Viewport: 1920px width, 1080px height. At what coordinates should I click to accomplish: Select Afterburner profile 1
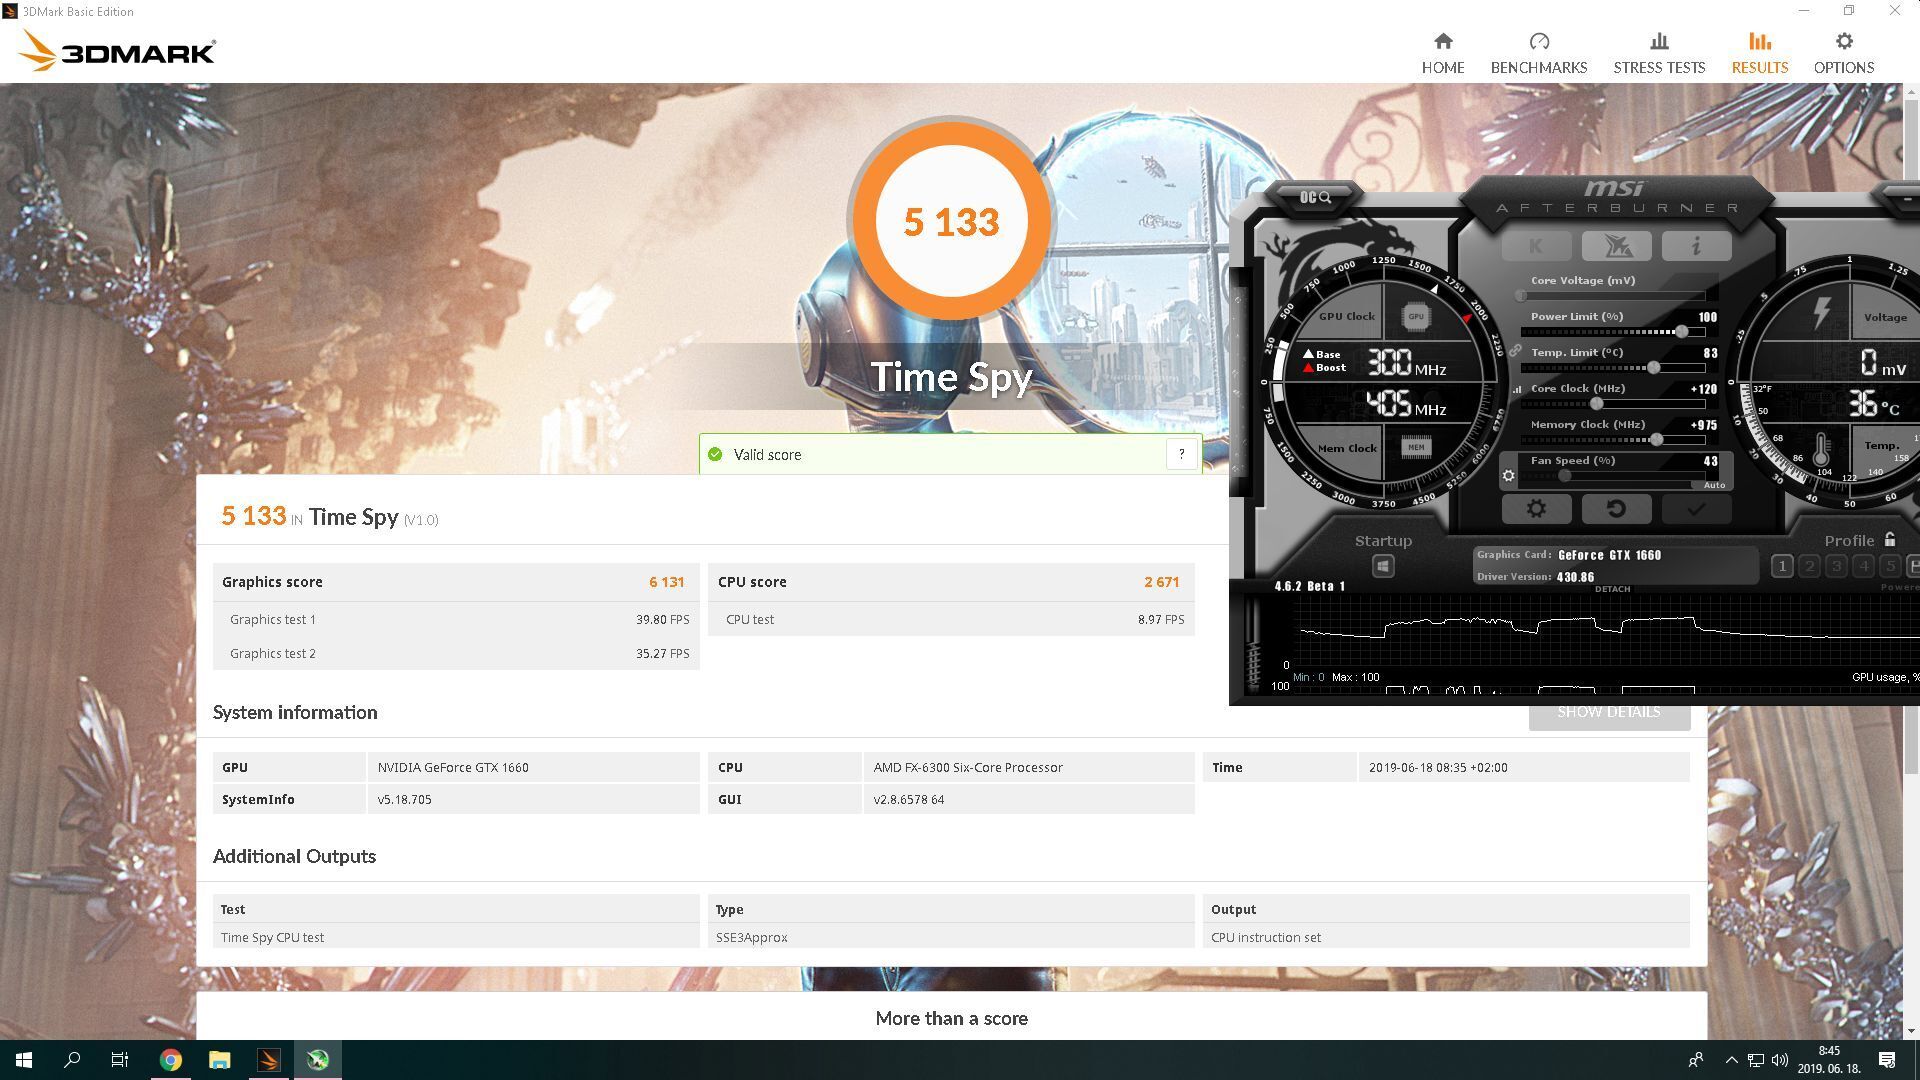pyautogui.click(x=1781, y=567)
